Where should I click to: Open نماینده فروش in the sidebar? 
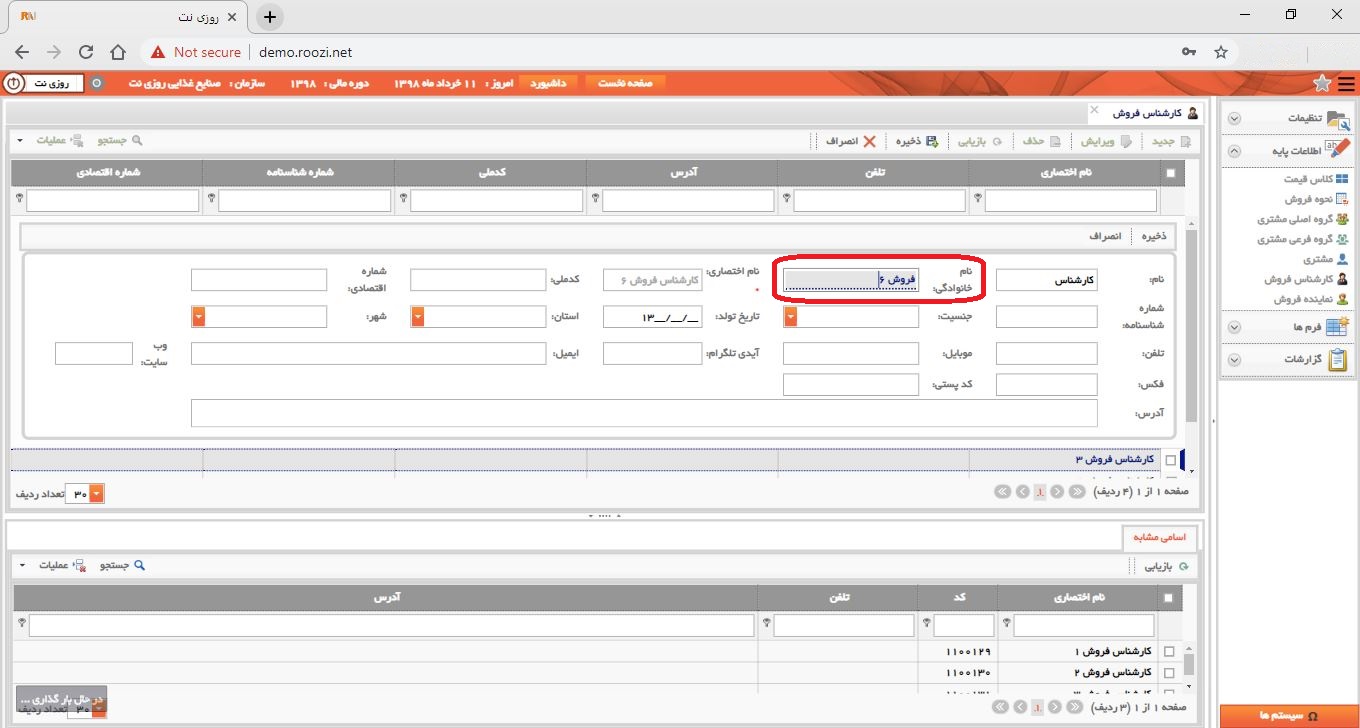1310,299
